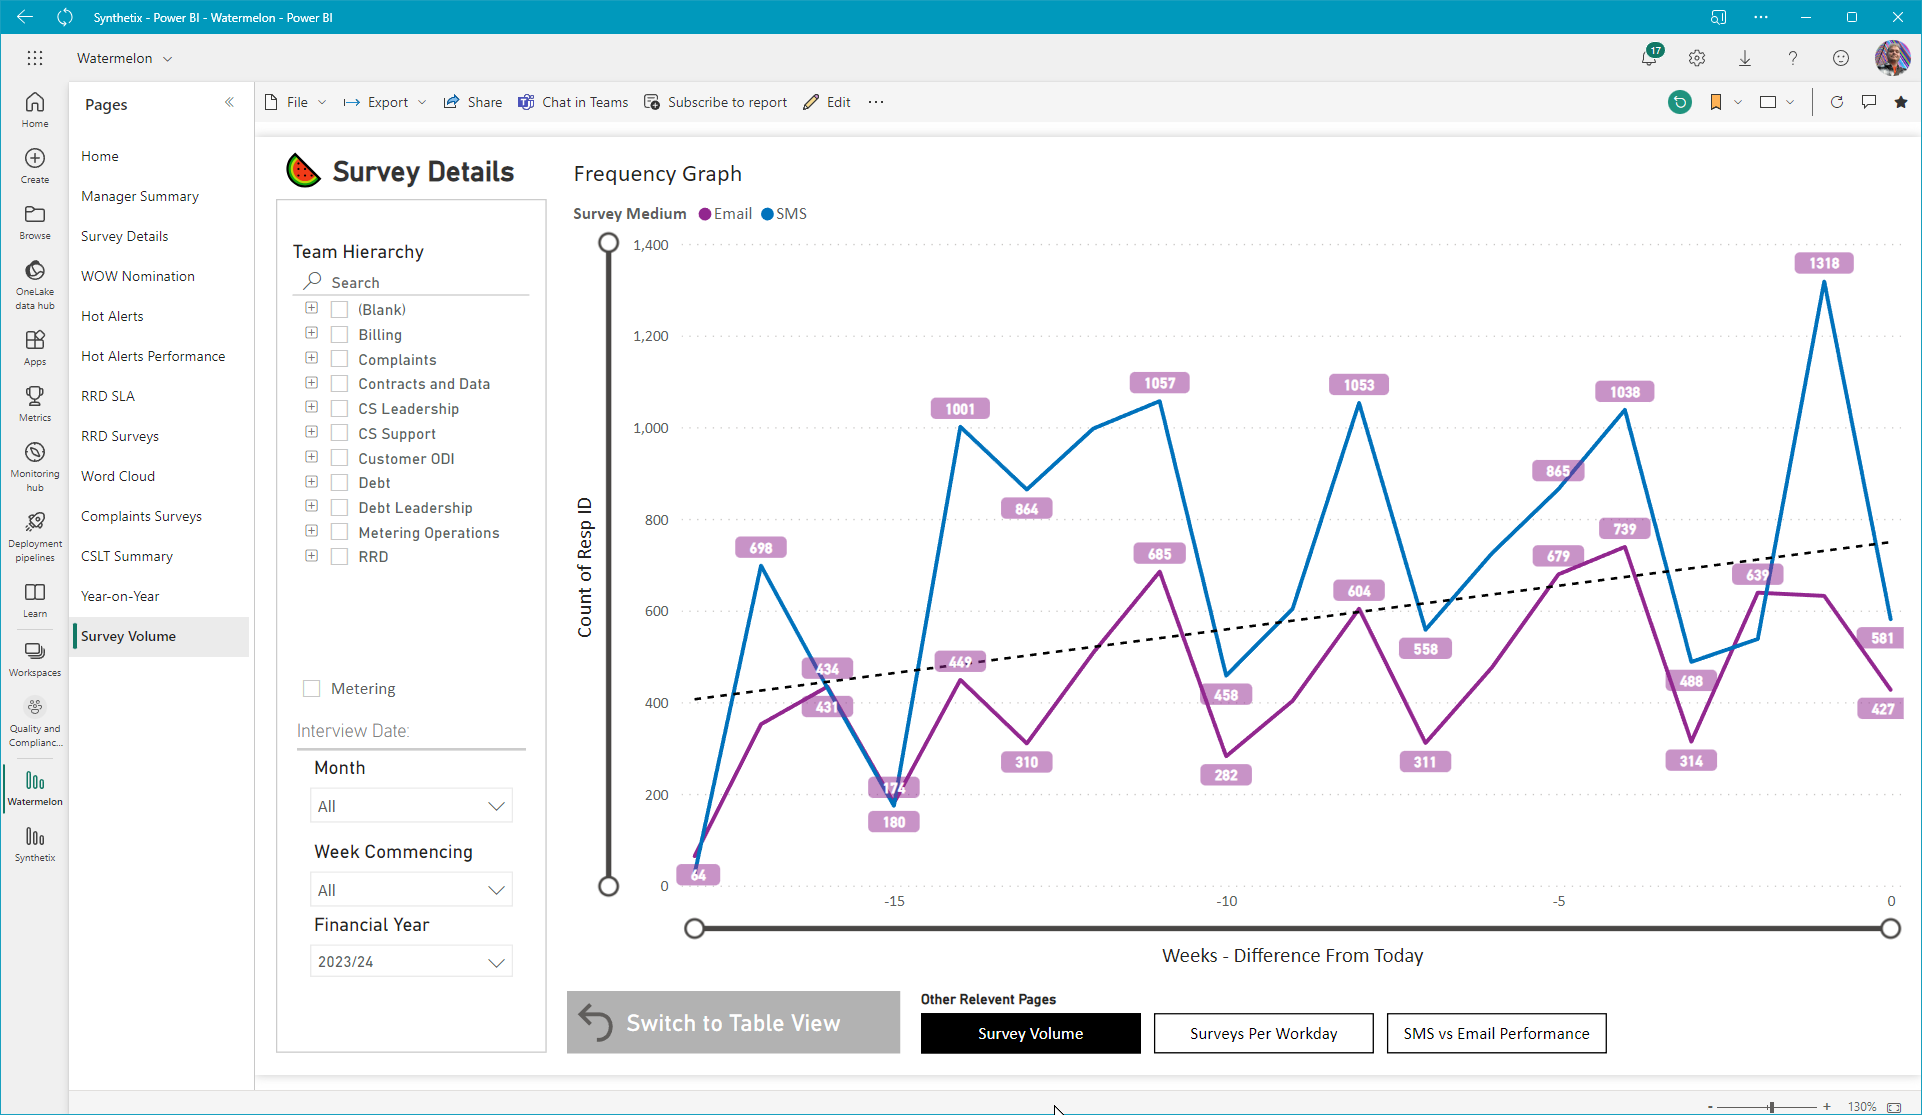Image resolution: width=1922 pixels, height=1115 pixels.
Task: Open the Export menu
Action: pos(385,102)
